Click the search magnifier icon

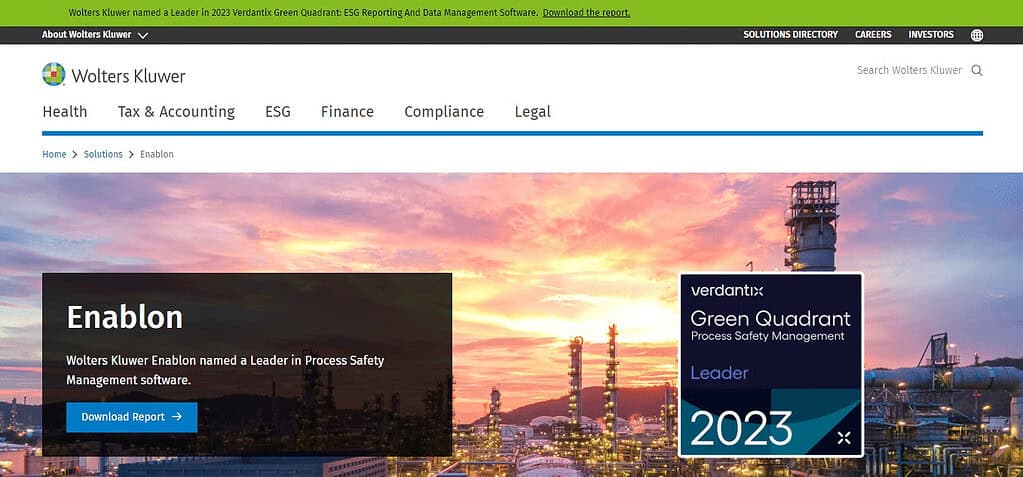(x=977, y=70)
